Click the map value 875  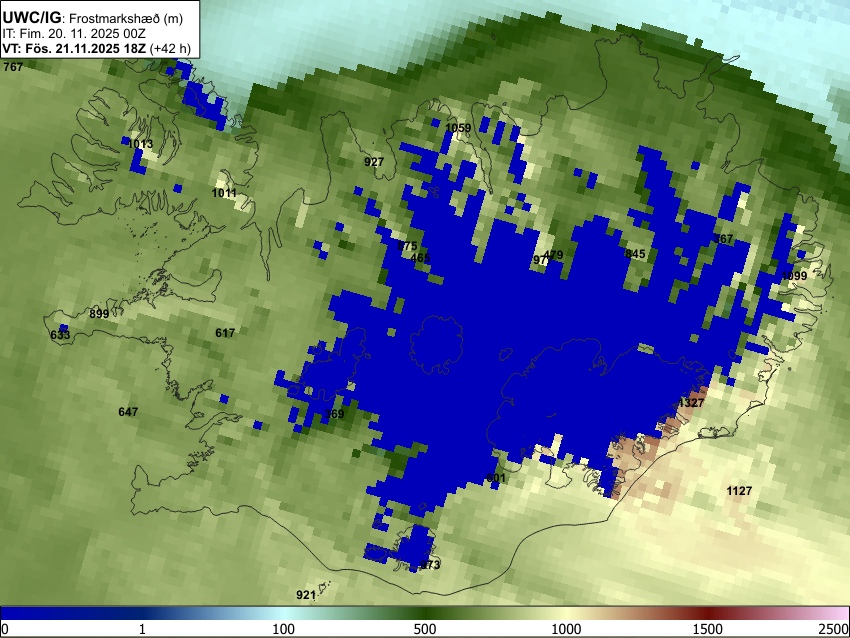[x=407, y=246]
